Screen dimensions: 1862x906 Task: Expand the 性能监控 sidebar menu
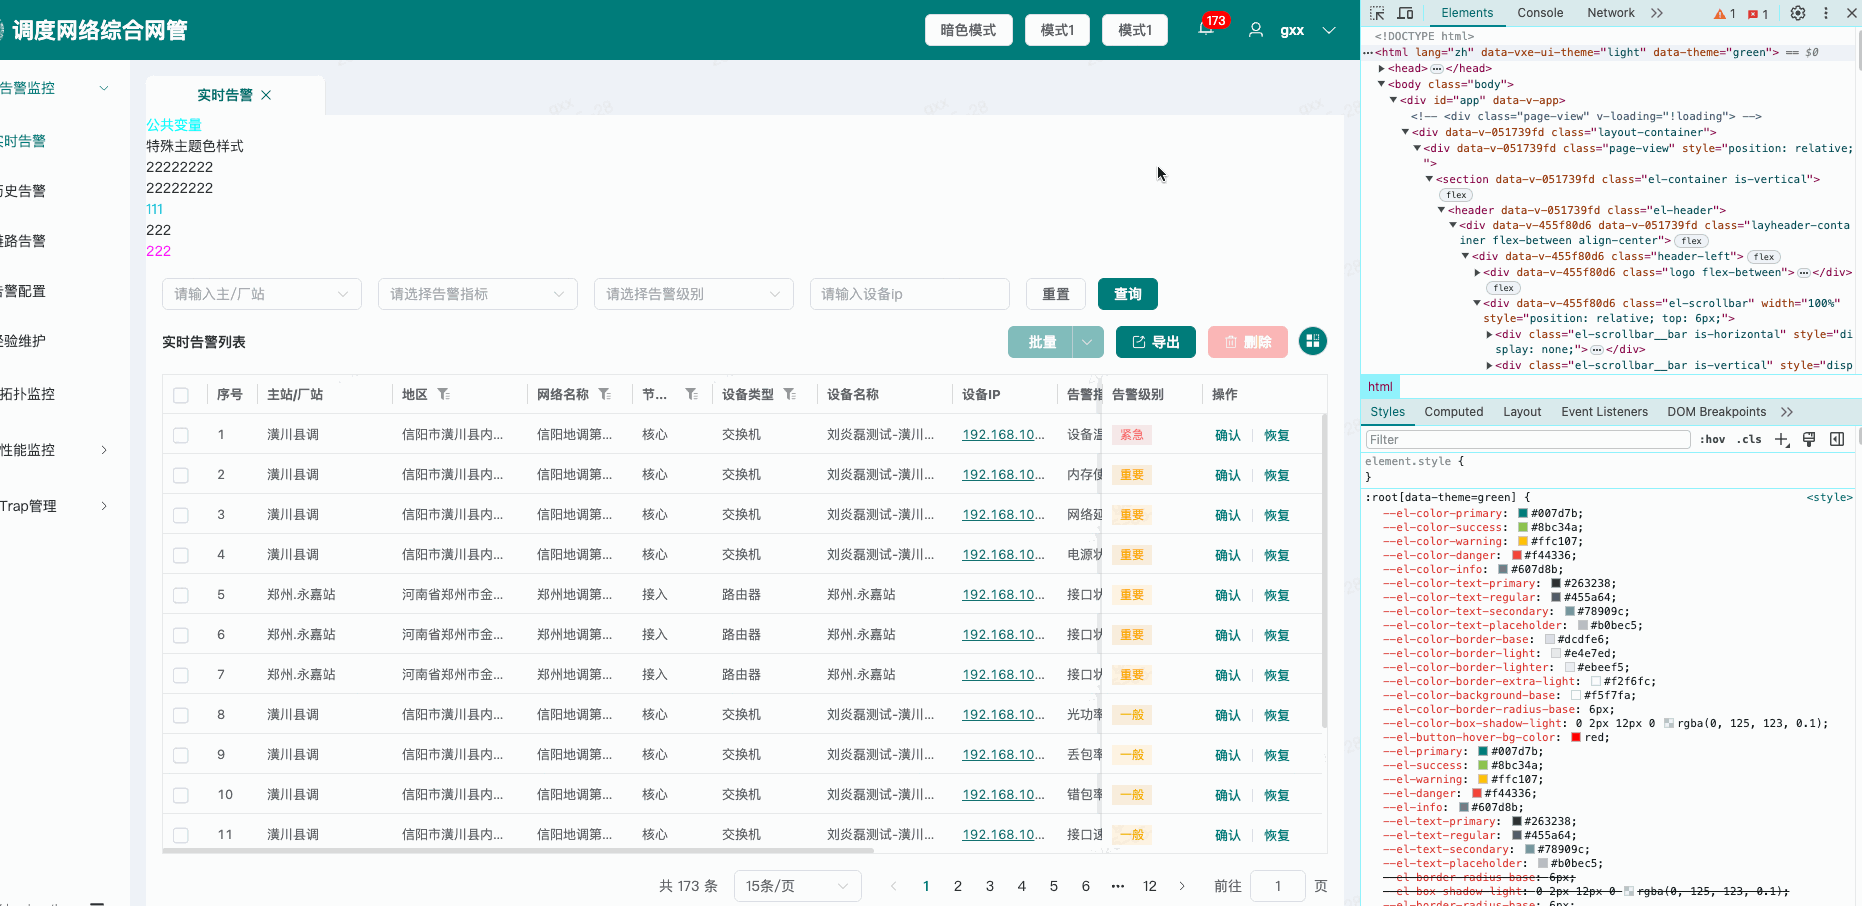[x=104, y=450]
